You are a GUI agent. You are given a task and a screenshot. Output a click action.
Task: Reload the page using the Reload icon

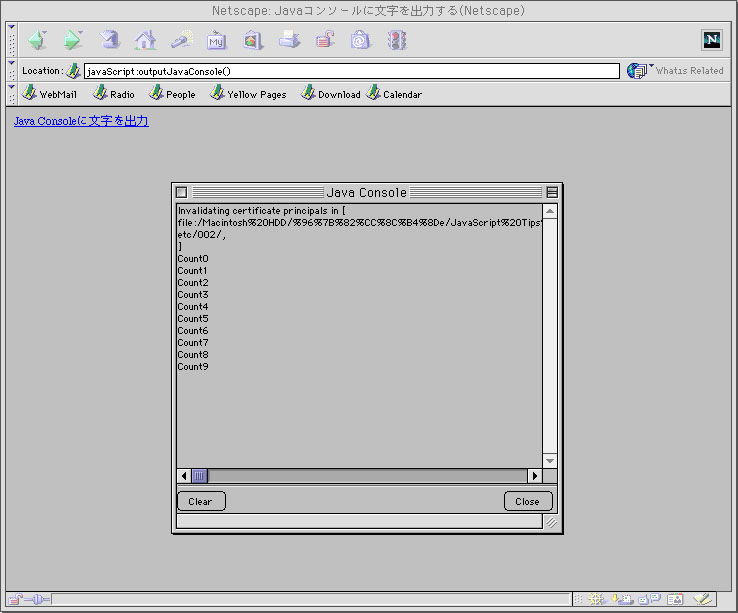110,40
